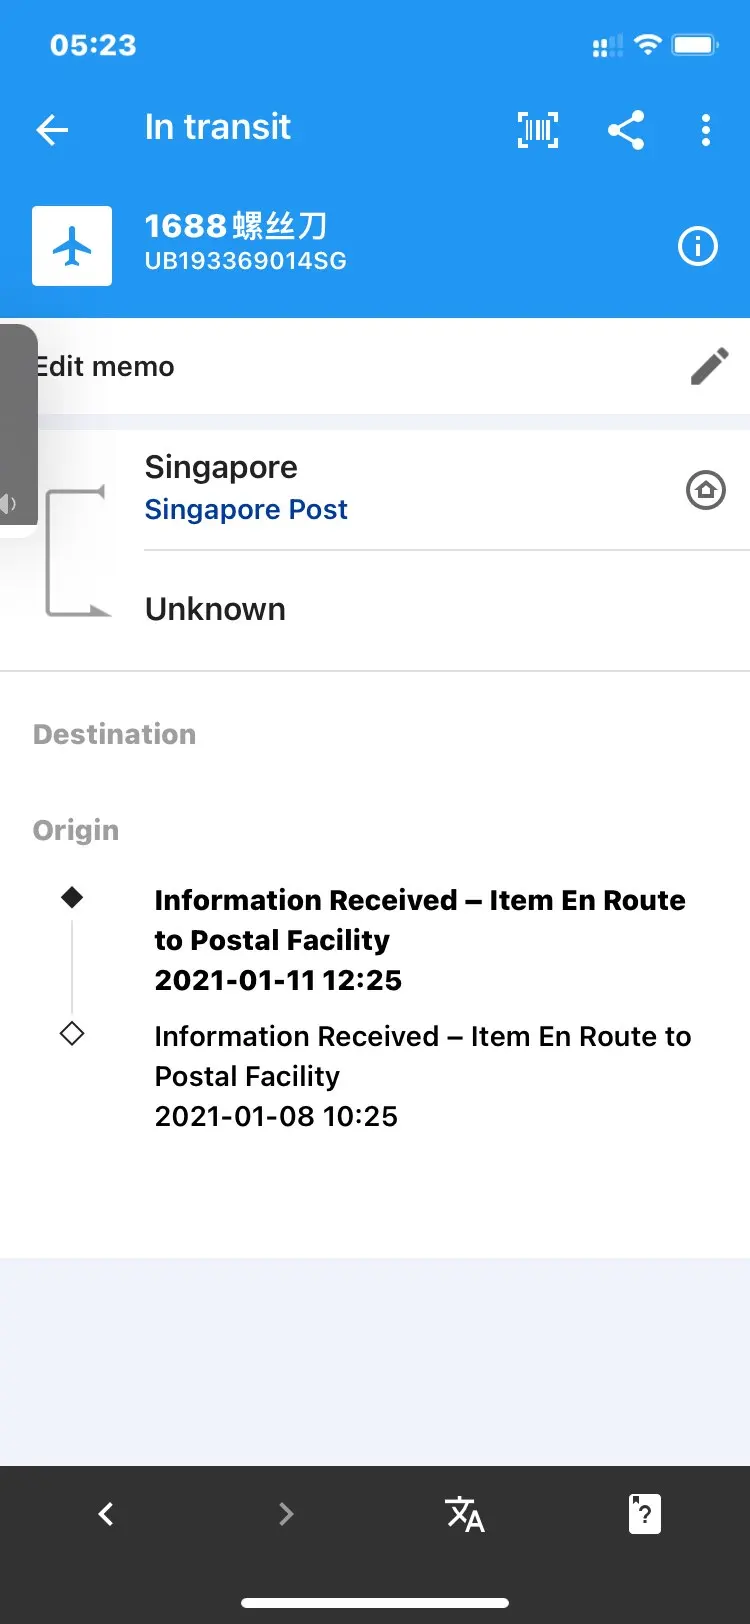Open the three-dot overflow menu
The height and width of the screenshot is (1624, 750).
pos(706,130)
